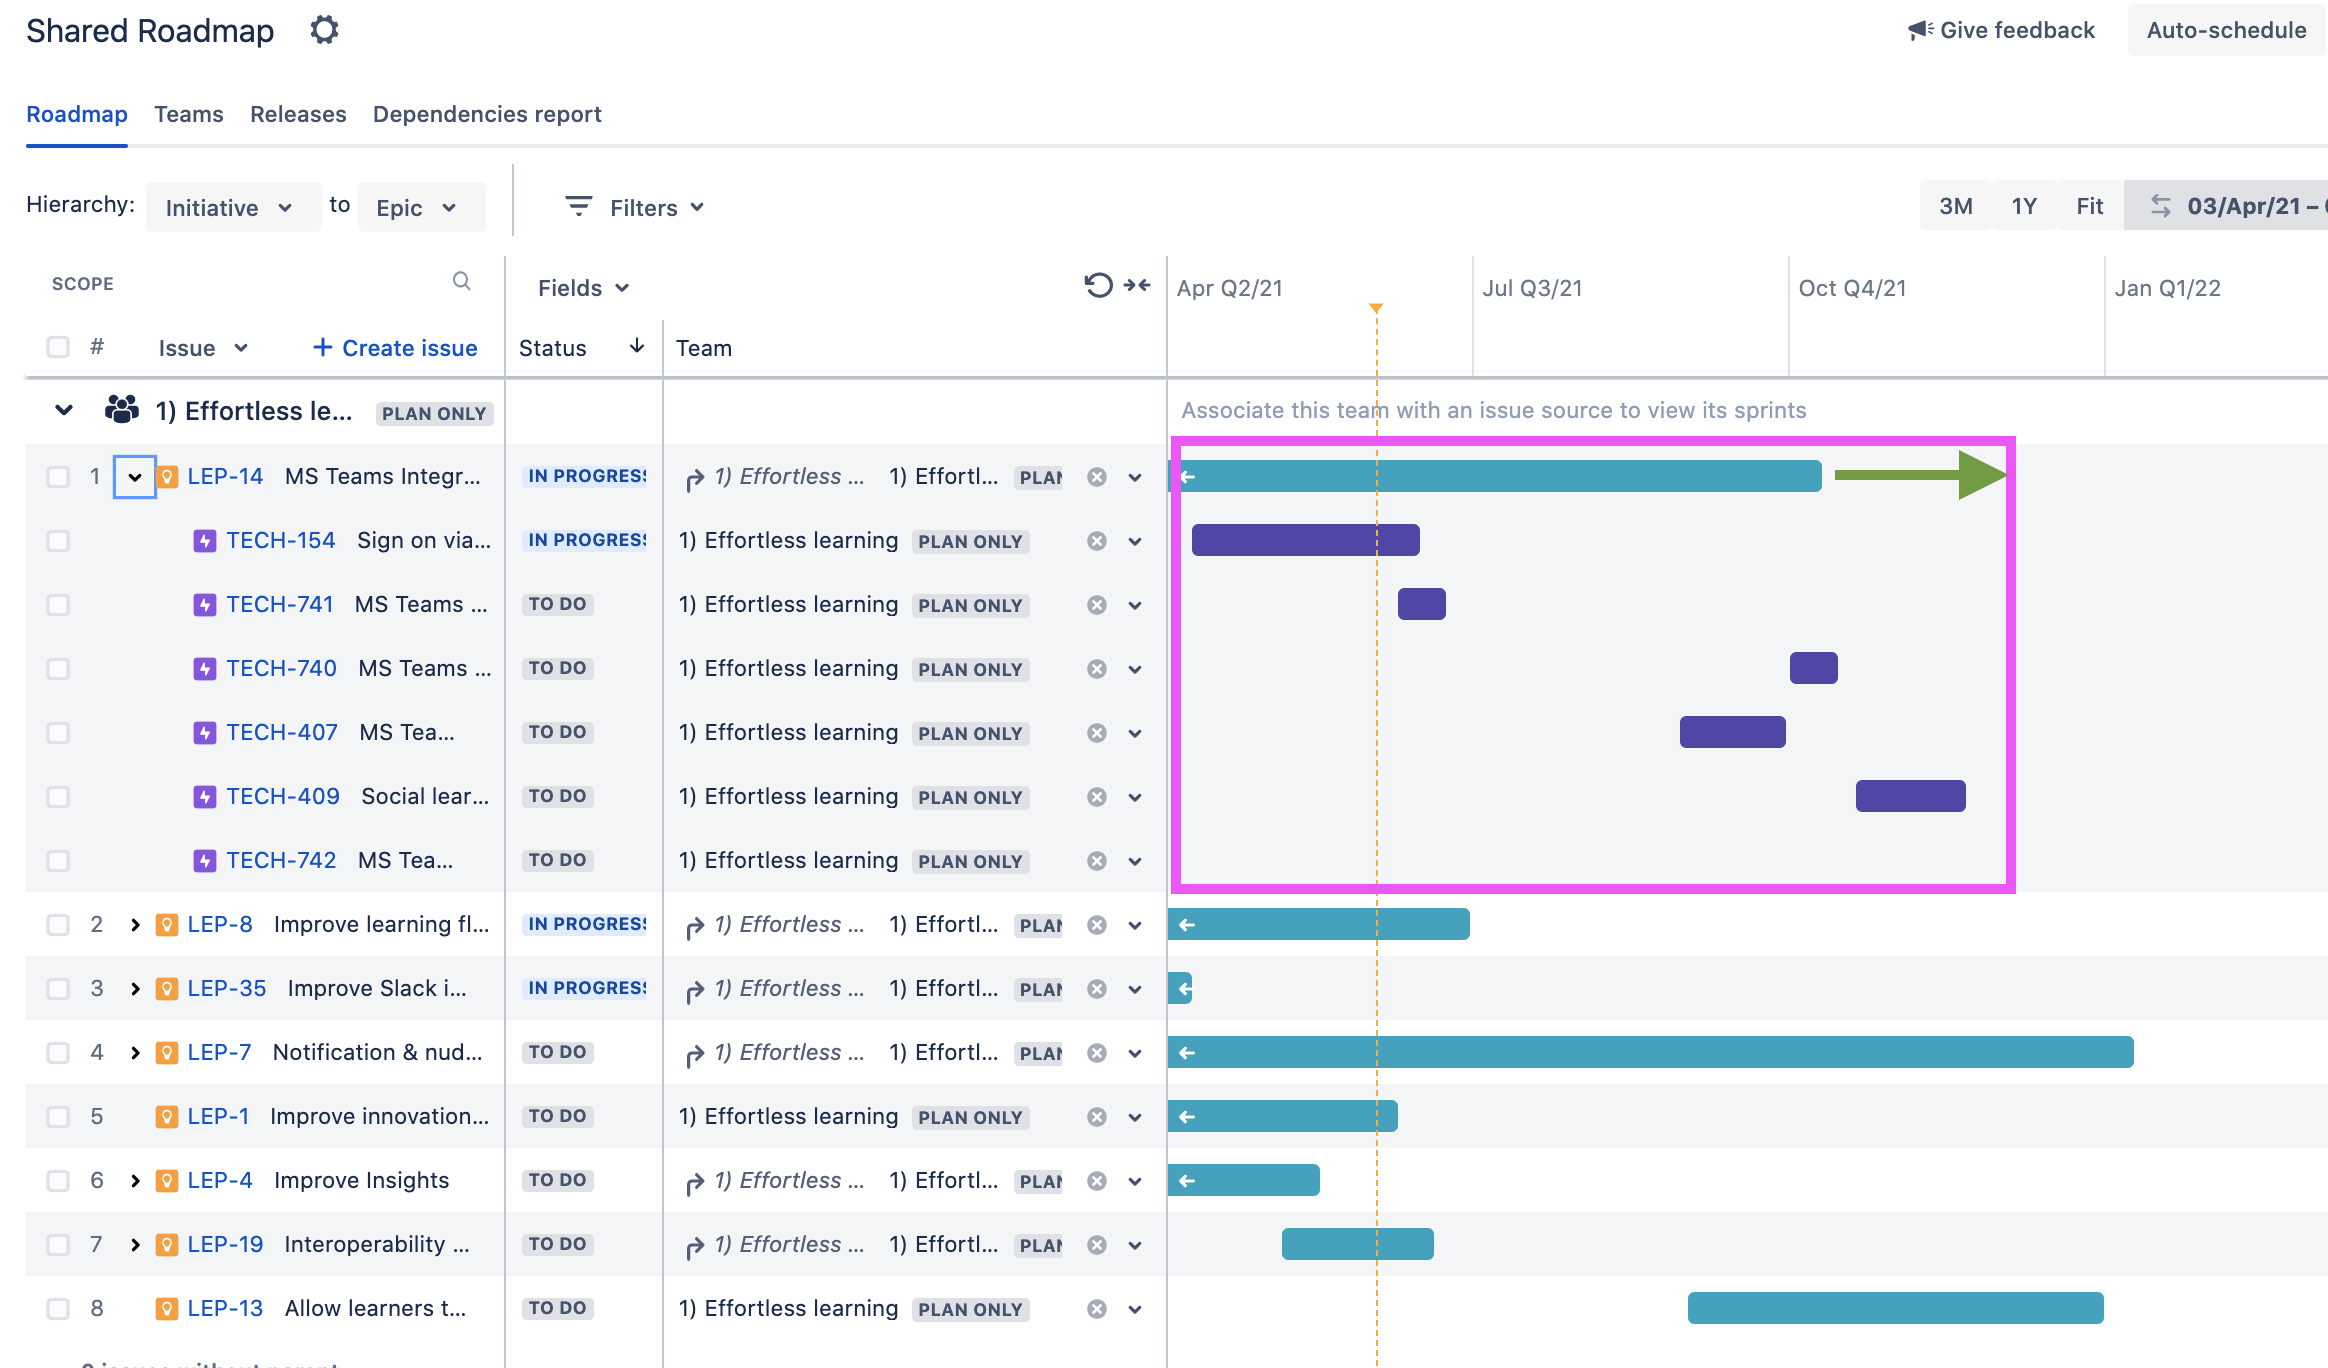Click the LEP-14 epic icon

pos(168,476)
